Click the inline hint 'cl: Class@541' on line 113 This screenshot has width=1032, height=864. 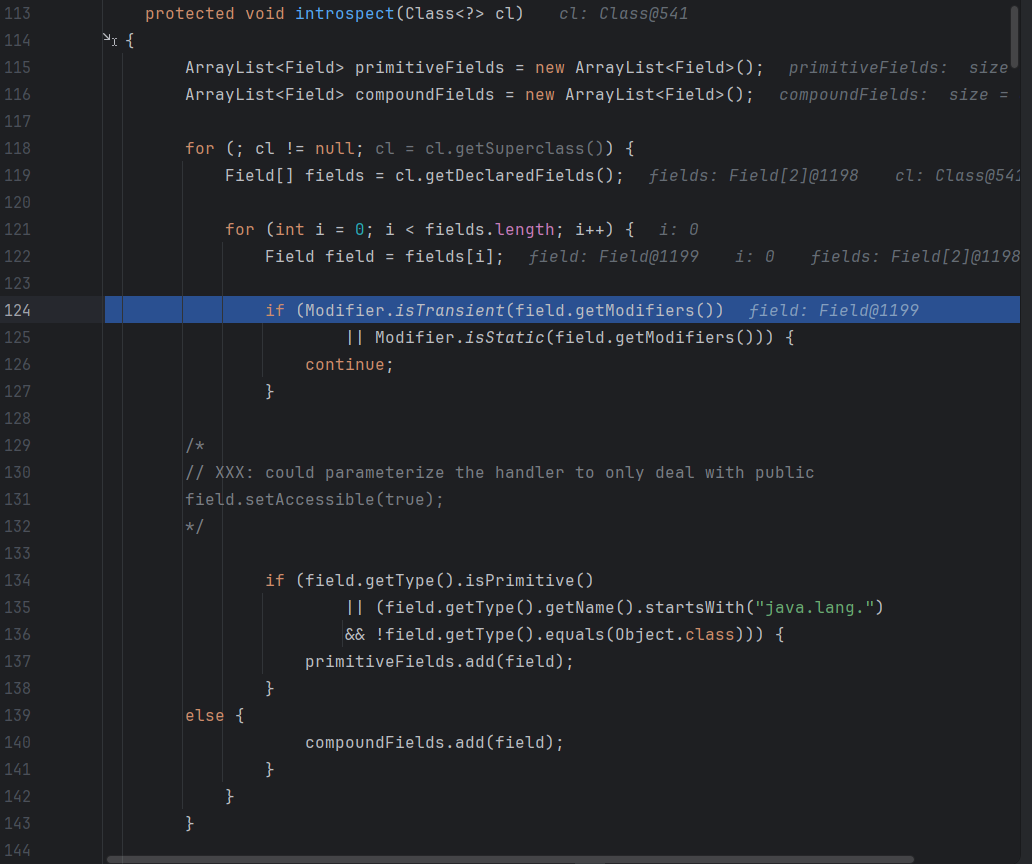tap(623, 14)
